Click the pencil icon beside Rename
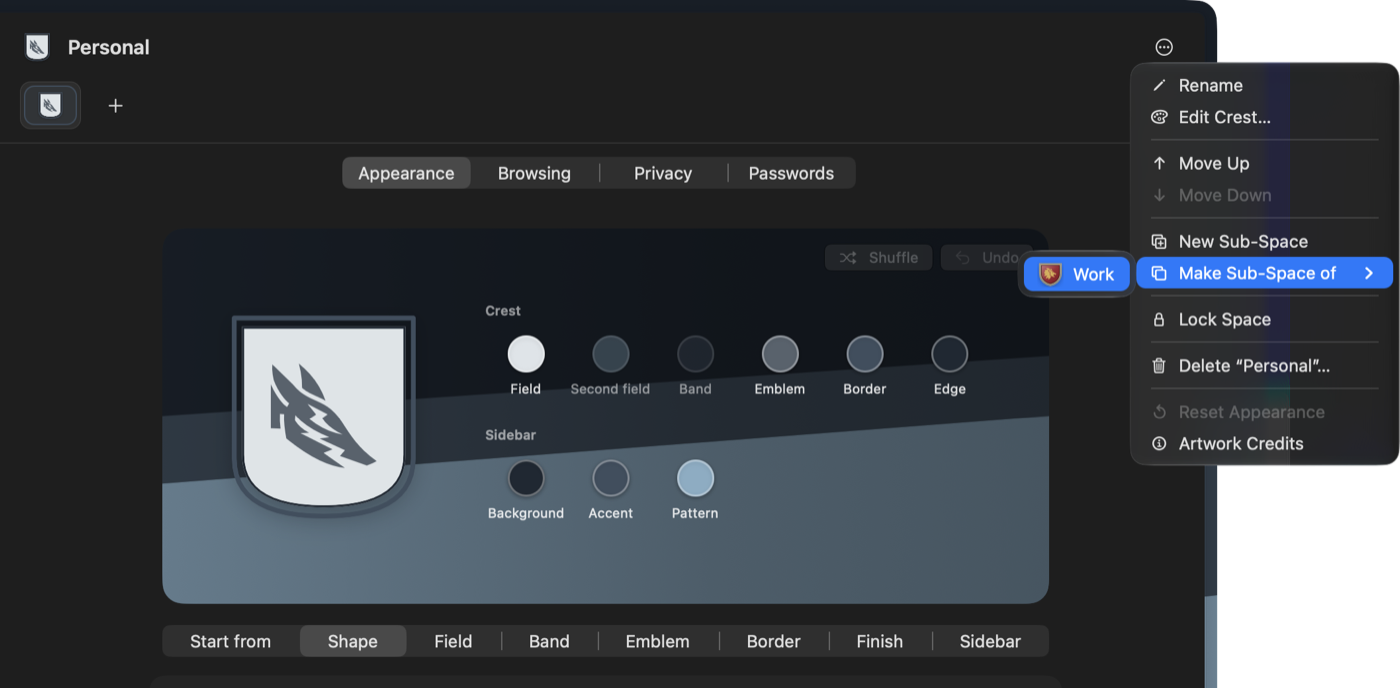This screenshot has width=1400, height=688. (x=1159, y=85)
